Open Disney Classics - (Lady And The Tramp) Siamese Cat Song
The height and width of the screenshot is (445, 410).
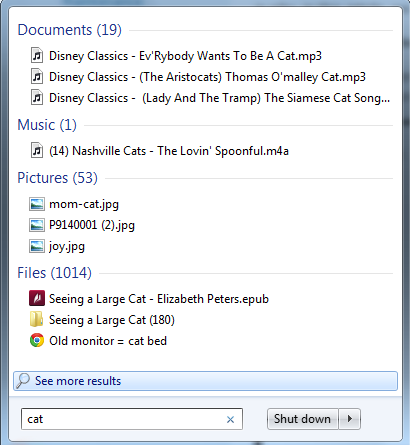(219, 98)
